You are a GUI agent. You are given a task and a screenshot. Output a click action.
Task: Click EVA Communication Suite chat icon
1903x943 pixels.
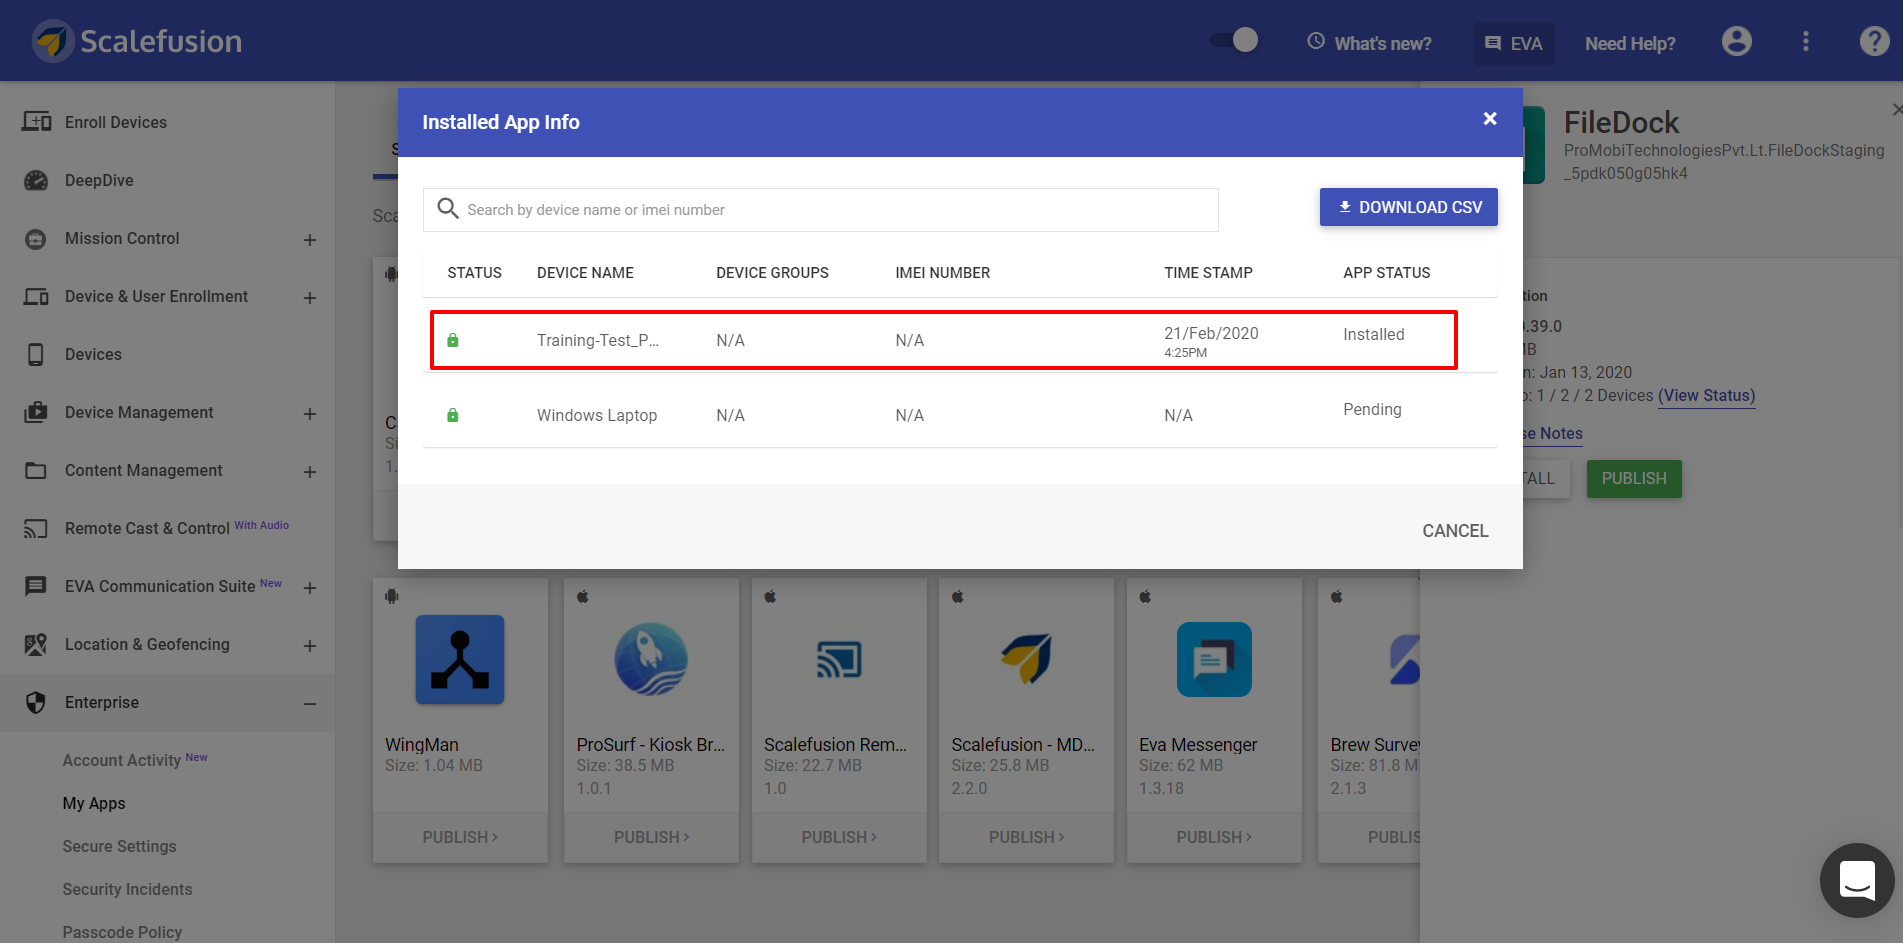click(36, 586)
